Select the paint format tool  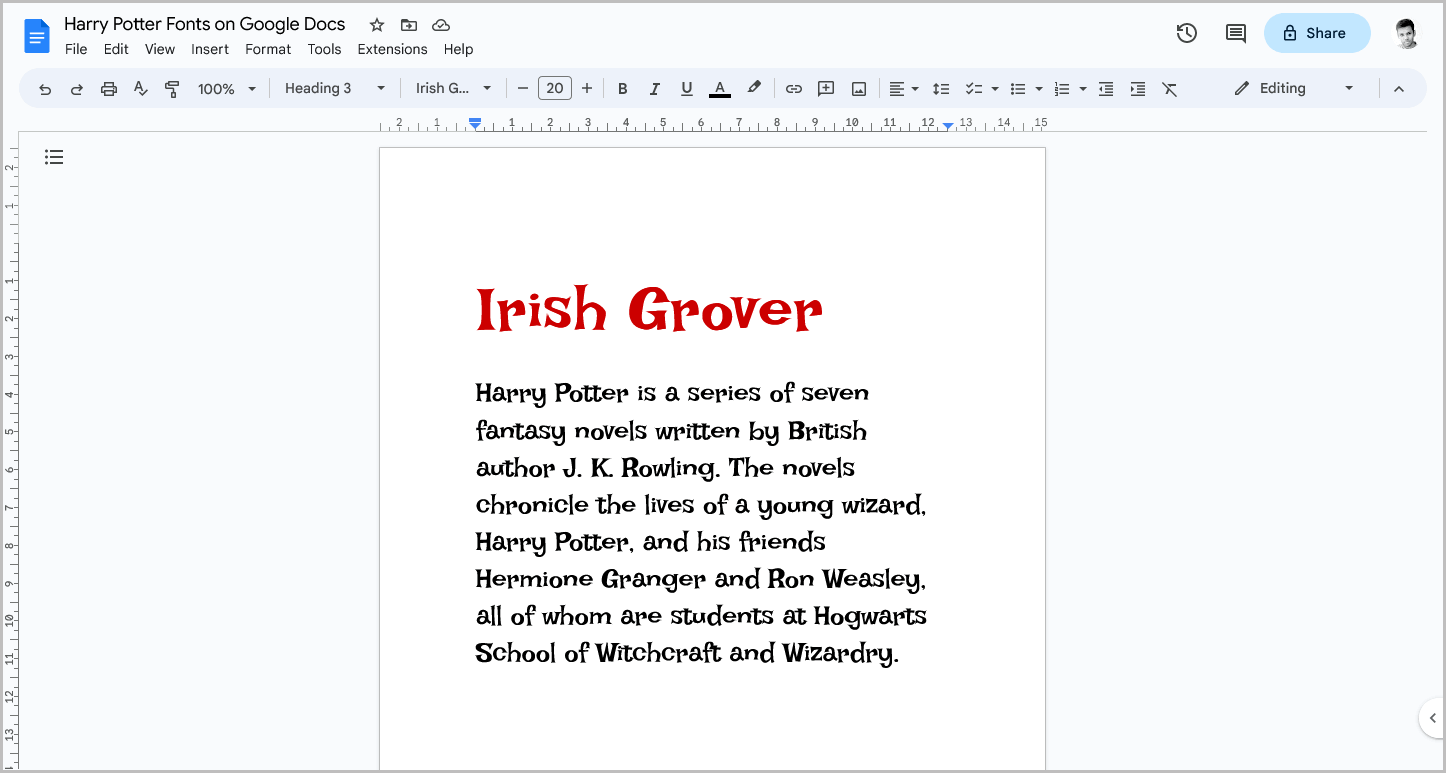(x=172, y=88)
